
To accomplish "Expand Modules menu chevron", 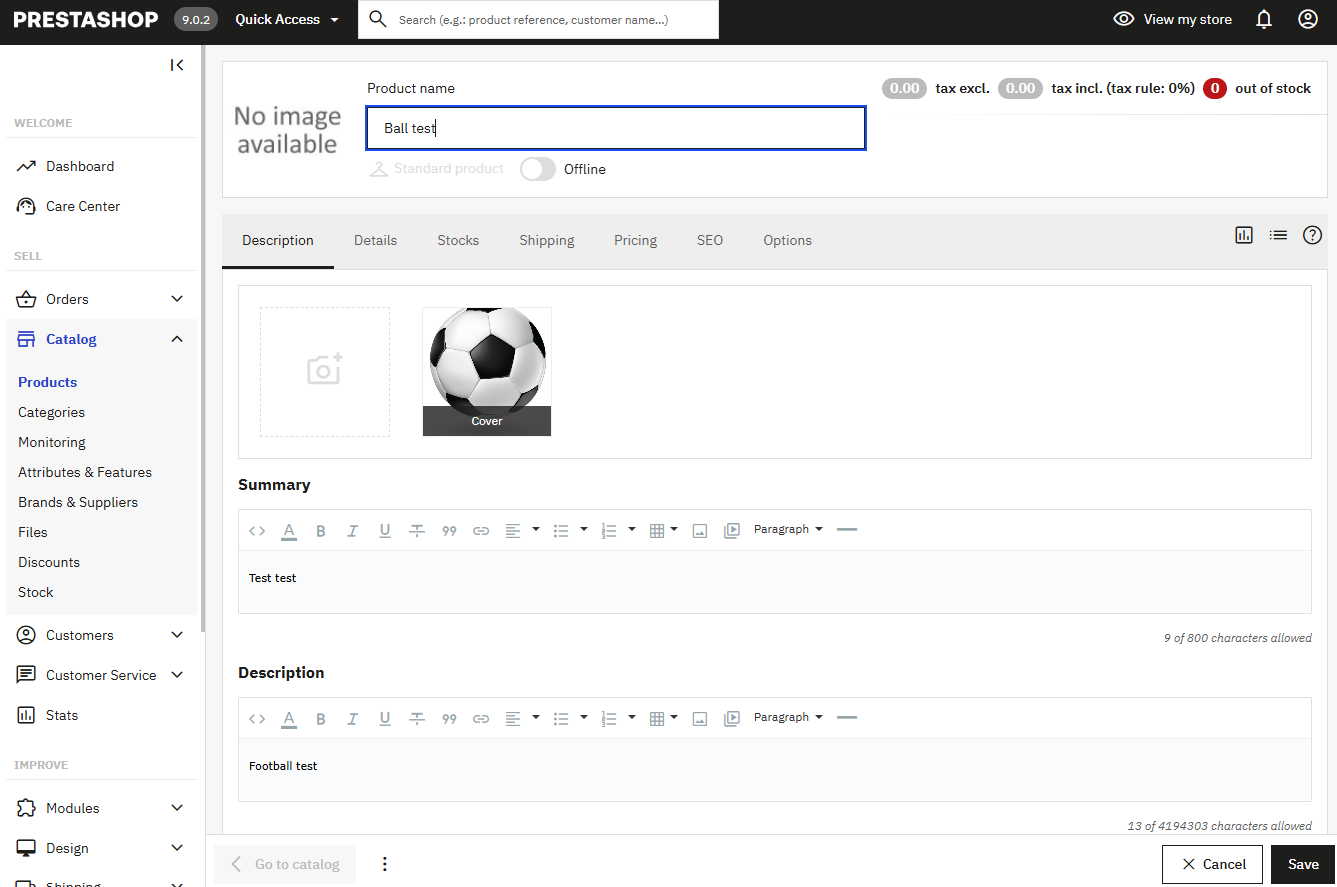I will pyautogui.click(x=177, y=808).
